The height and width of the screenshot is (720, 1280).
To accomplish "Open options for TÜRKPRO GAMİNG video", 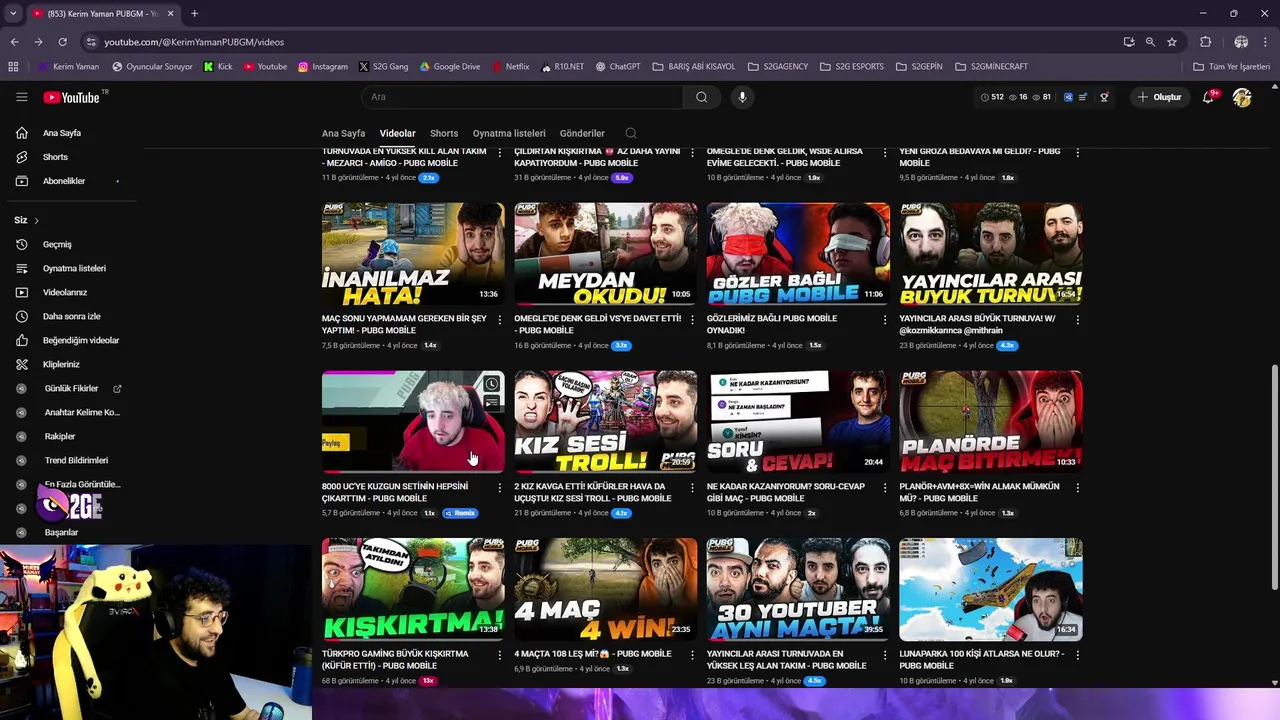I will pos(500,655).
